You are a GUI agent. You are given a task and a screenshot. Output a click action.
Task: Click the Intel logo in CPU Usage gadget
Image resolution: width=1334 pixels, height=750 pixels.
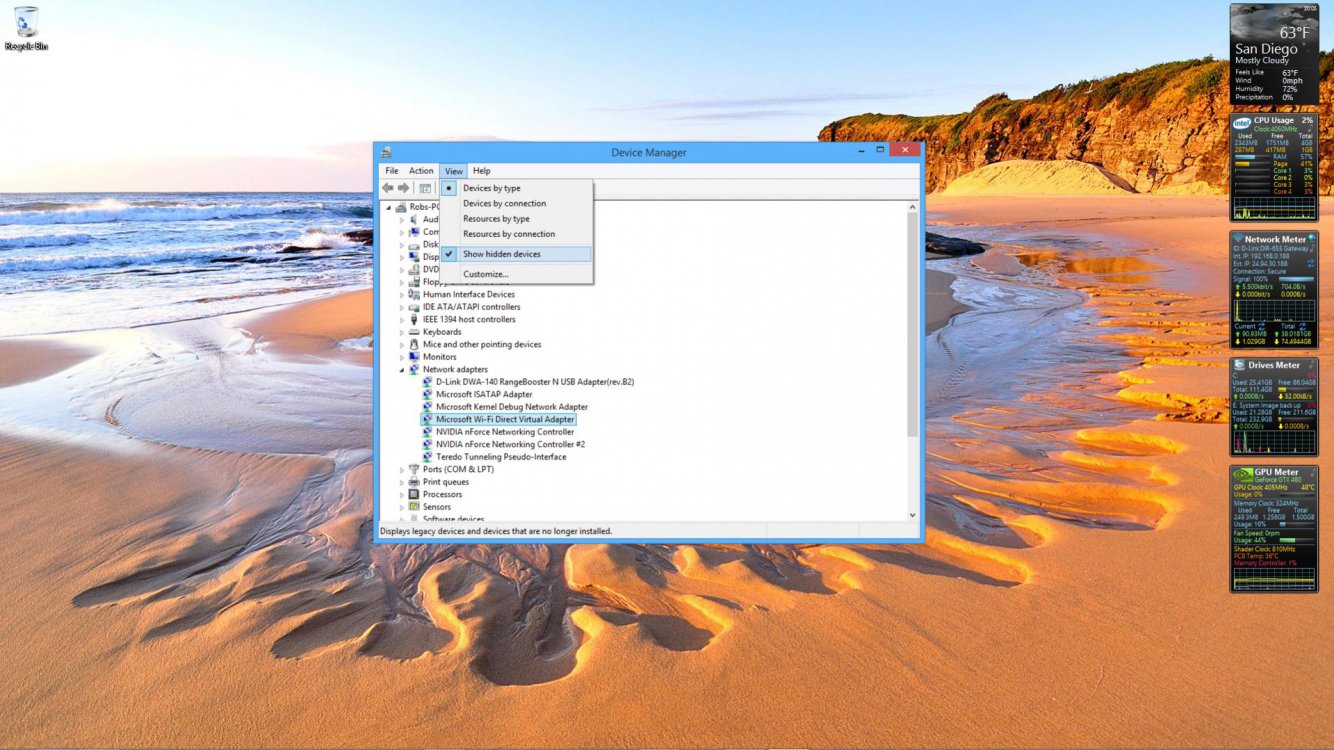[x=1241, y=121]
